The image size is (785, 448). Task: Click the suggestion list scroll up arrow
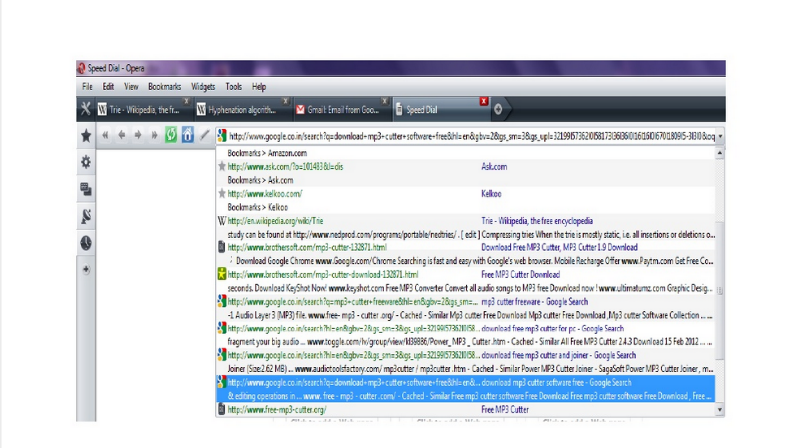[719, 153]
